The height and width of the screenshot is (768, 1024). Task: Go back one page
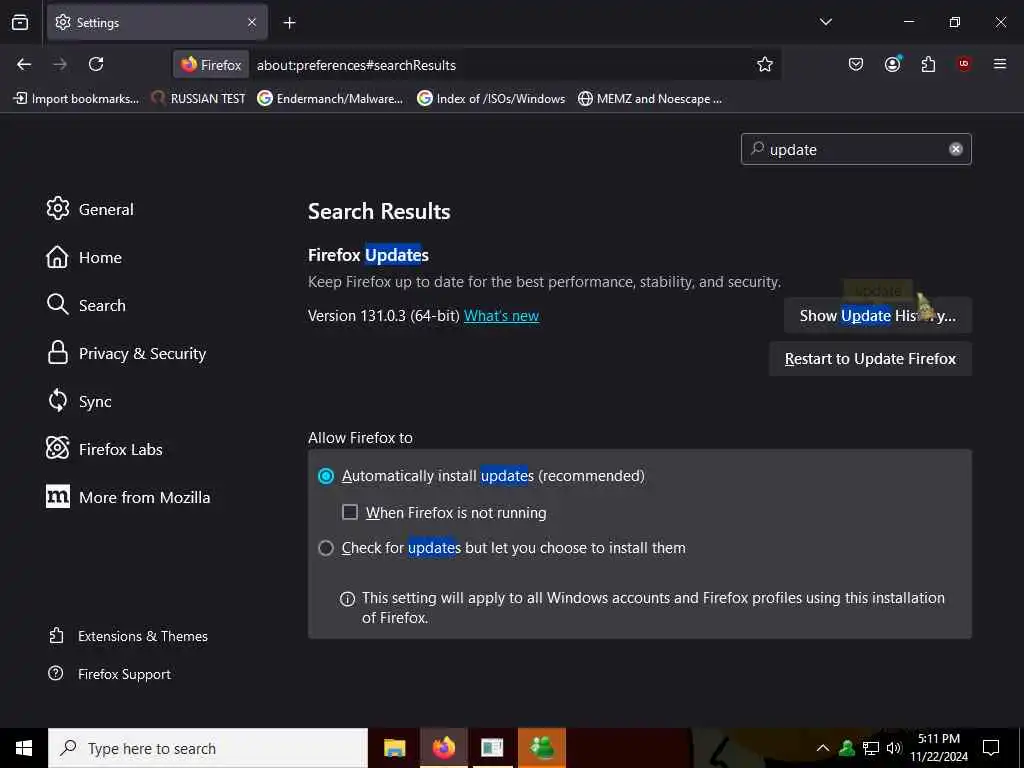24,64
